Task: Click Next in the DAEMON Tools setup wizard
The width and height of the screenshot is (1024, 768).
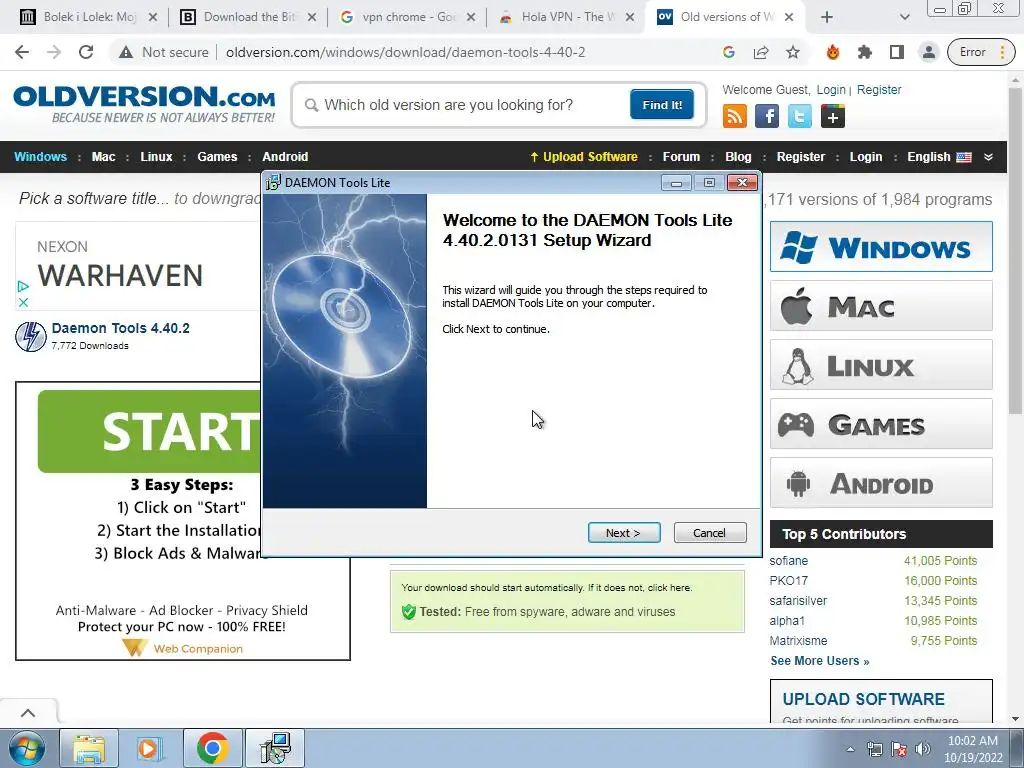Action: pyautogui.click(x=624, y=533)
